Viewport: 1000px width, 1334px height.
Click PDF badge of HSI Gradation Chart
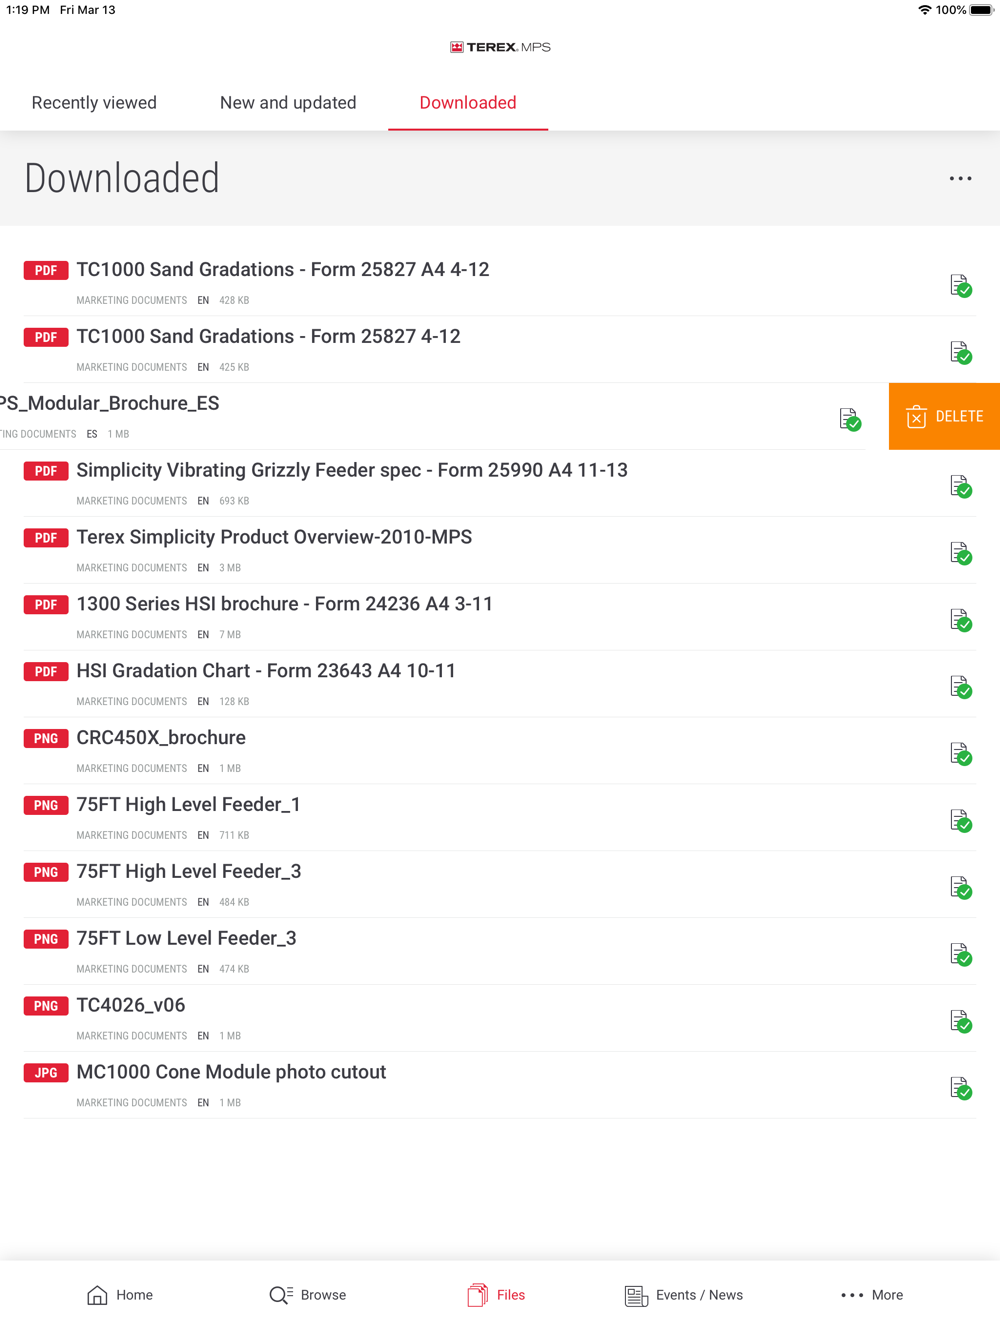[x=46, y=672]
